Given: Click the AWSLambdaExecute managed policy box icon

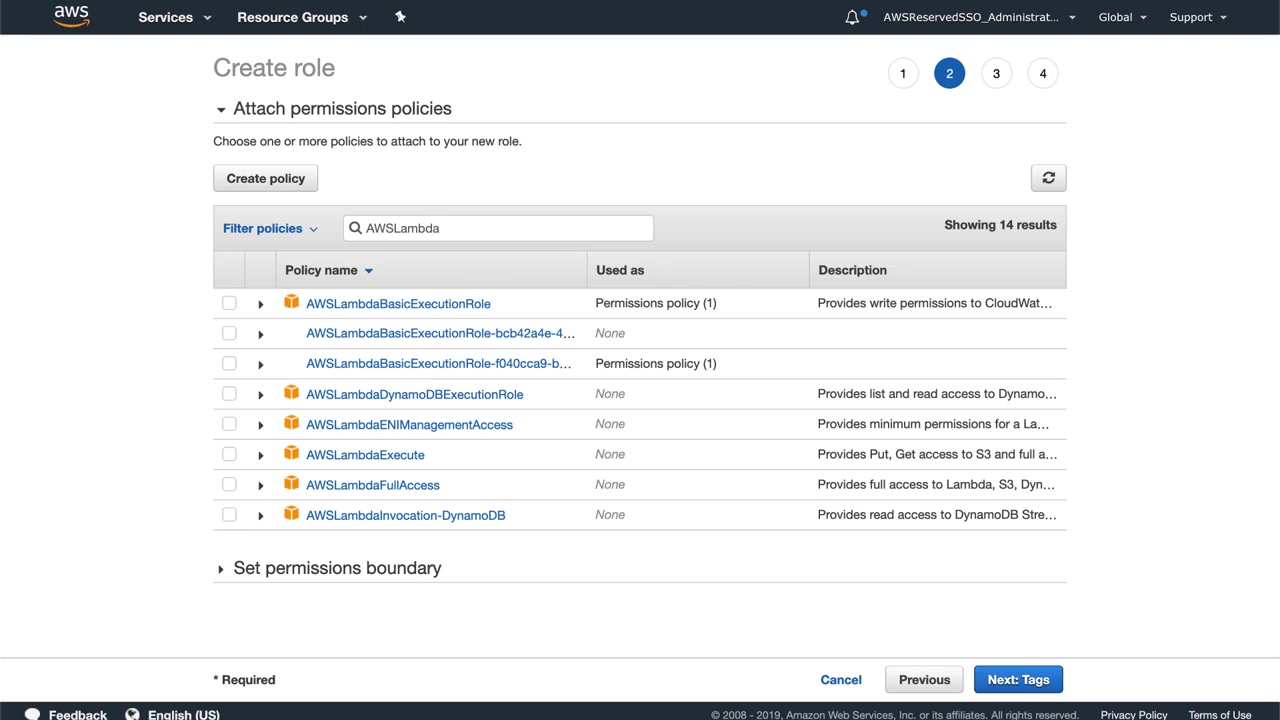Looking at the screenshot, I should (291, 454).
